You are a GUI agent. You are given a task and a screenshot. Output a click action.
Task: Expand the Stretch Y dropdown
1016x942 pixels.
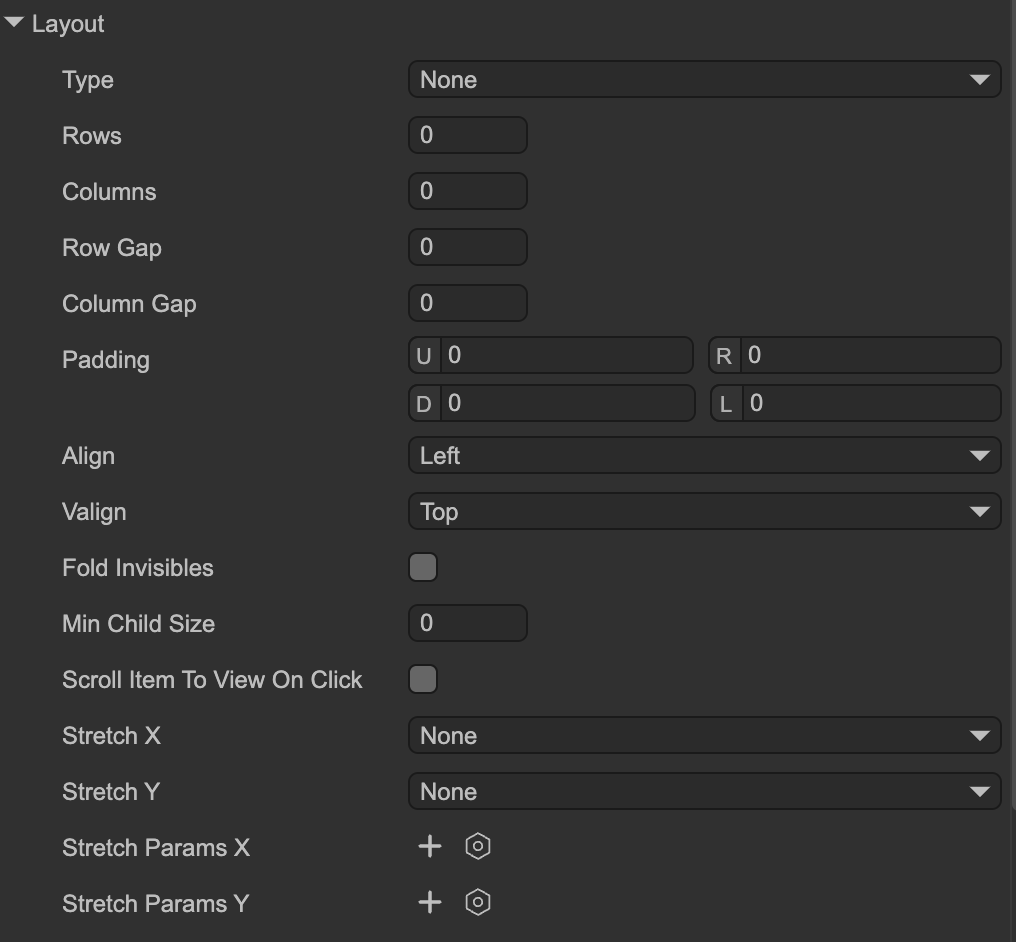[704, 792]
